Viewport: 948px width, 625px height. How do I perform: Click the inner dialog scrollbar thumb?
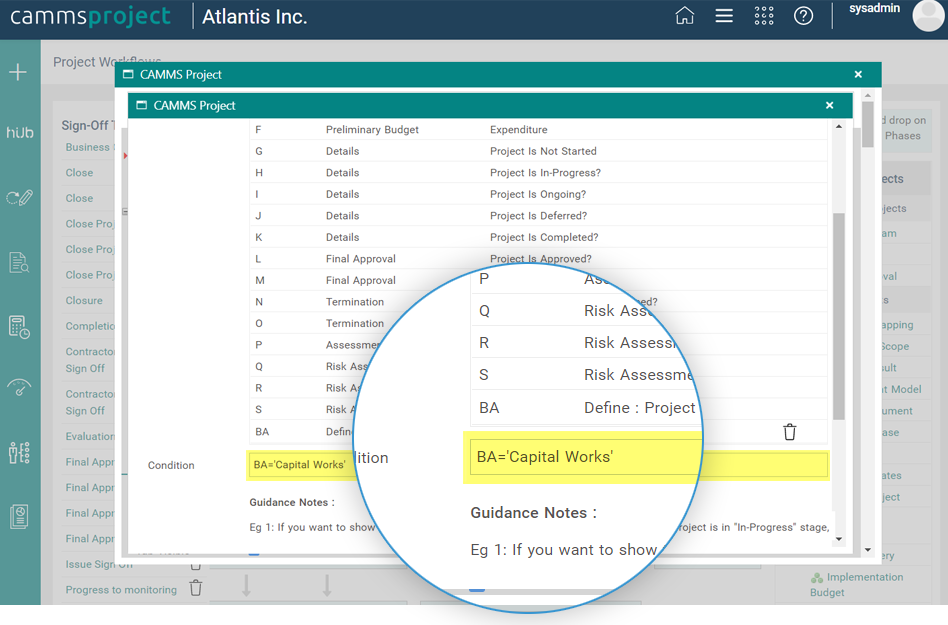[x=839, y=316]
